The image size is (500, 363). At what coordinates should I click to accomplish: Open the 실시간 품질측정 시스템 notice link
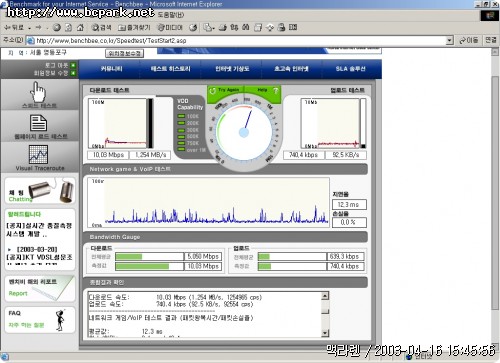coord(39,230)
